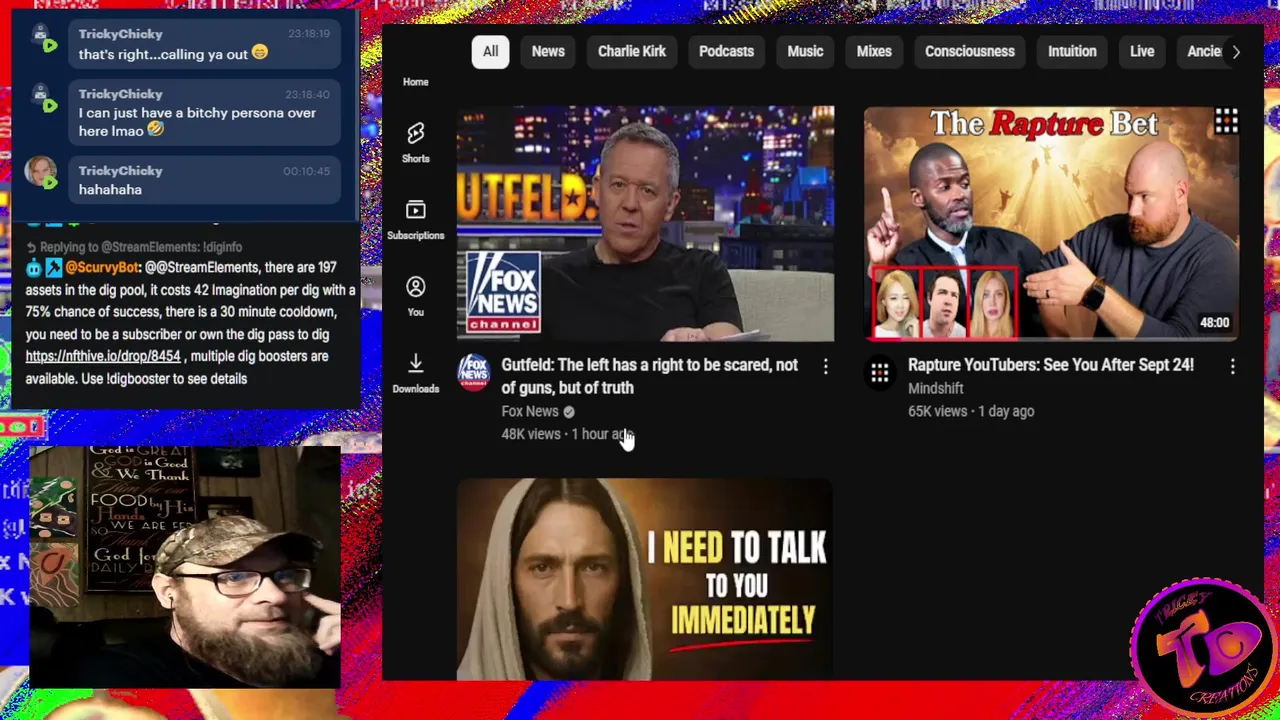Open Mindshift channel avatar icon
Screen dimensions: 1280x720
(x=880, y=373)
